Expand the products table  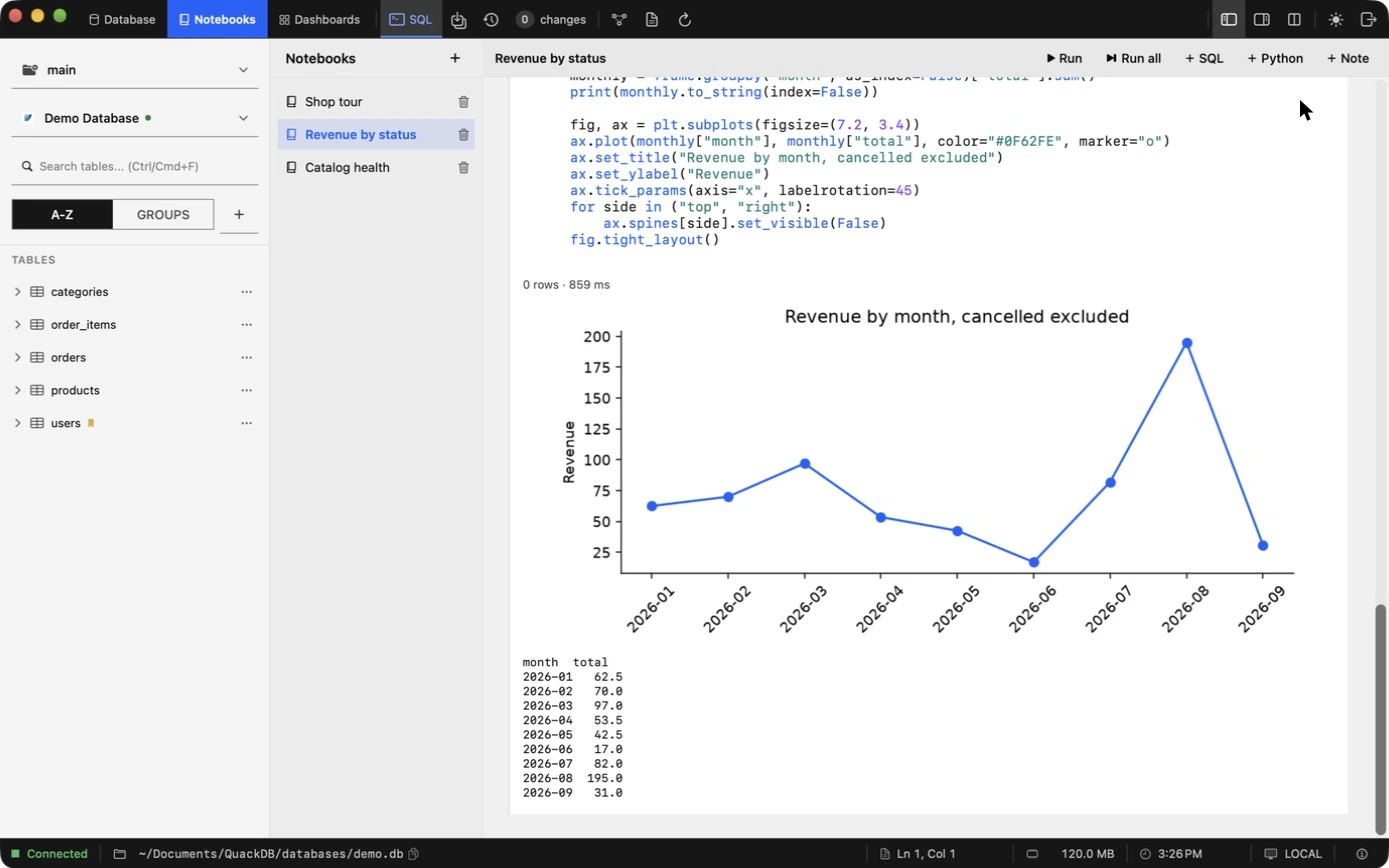tap(18, 391)
